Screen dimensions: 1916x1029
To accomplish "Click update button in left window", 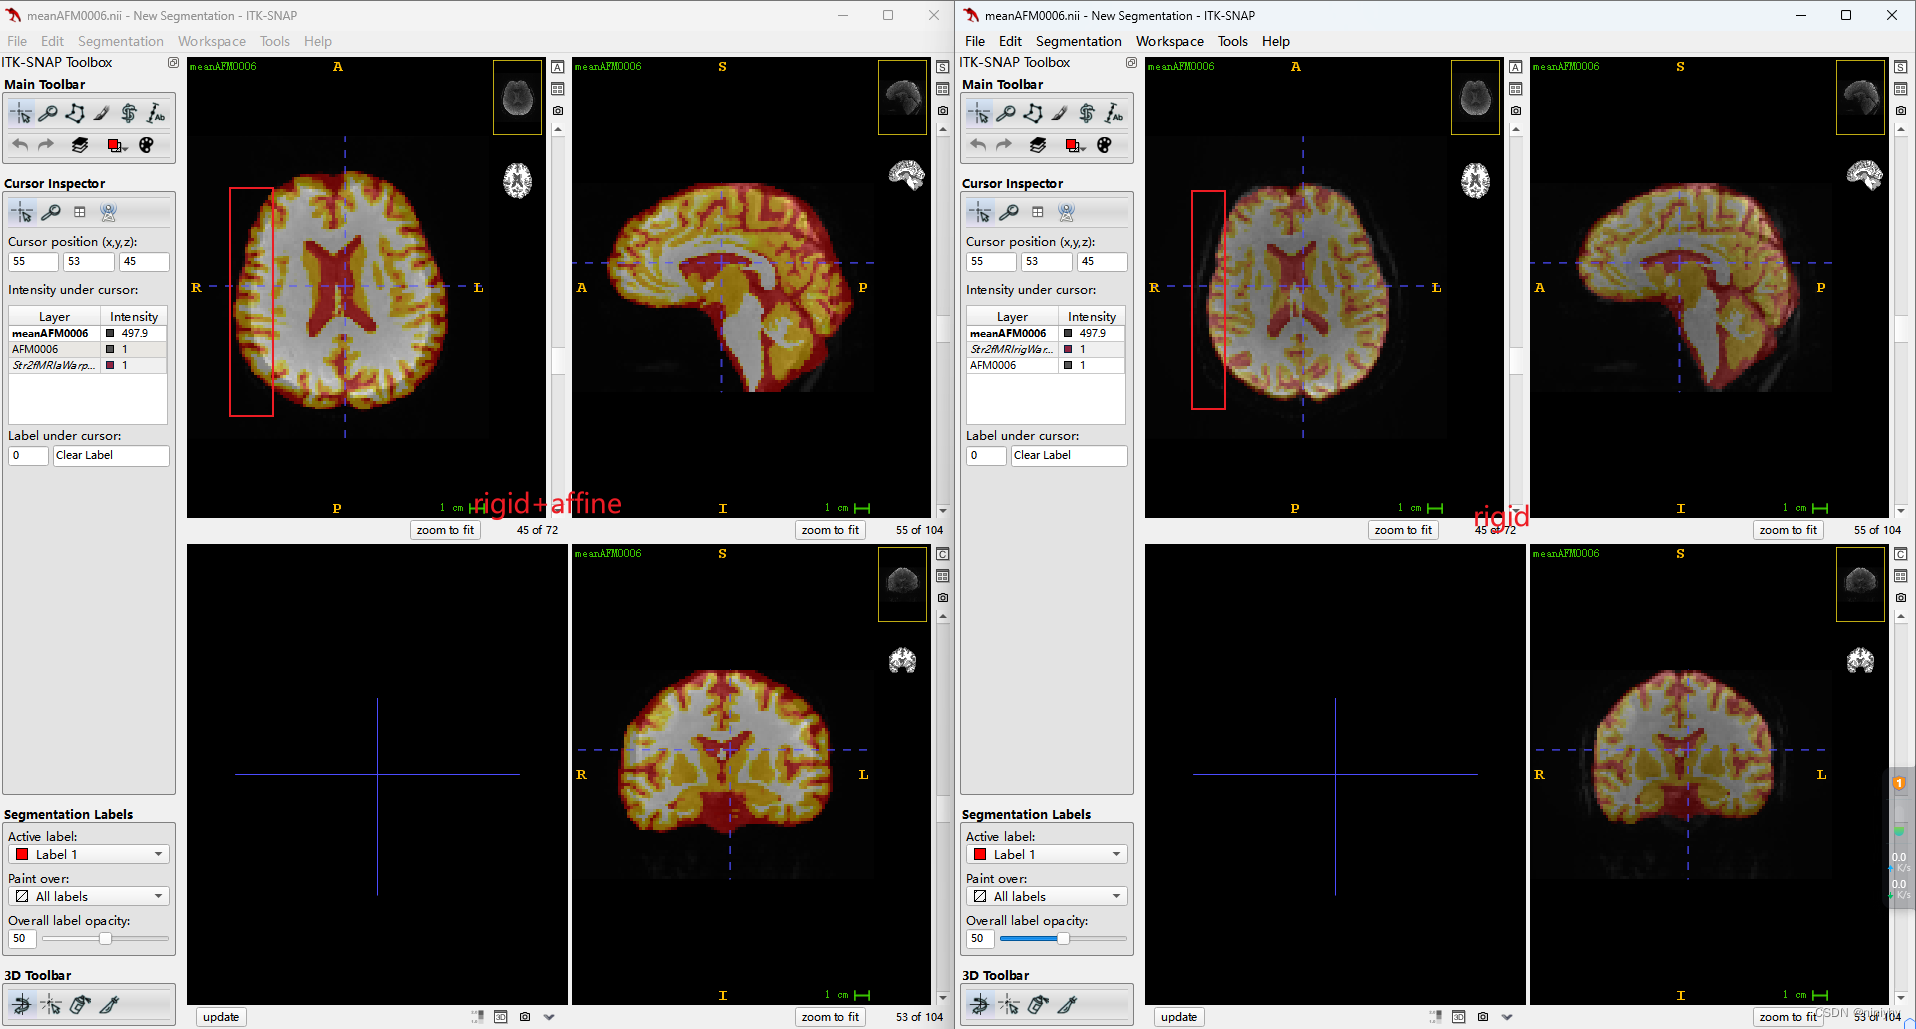I will click(221, 1017).
